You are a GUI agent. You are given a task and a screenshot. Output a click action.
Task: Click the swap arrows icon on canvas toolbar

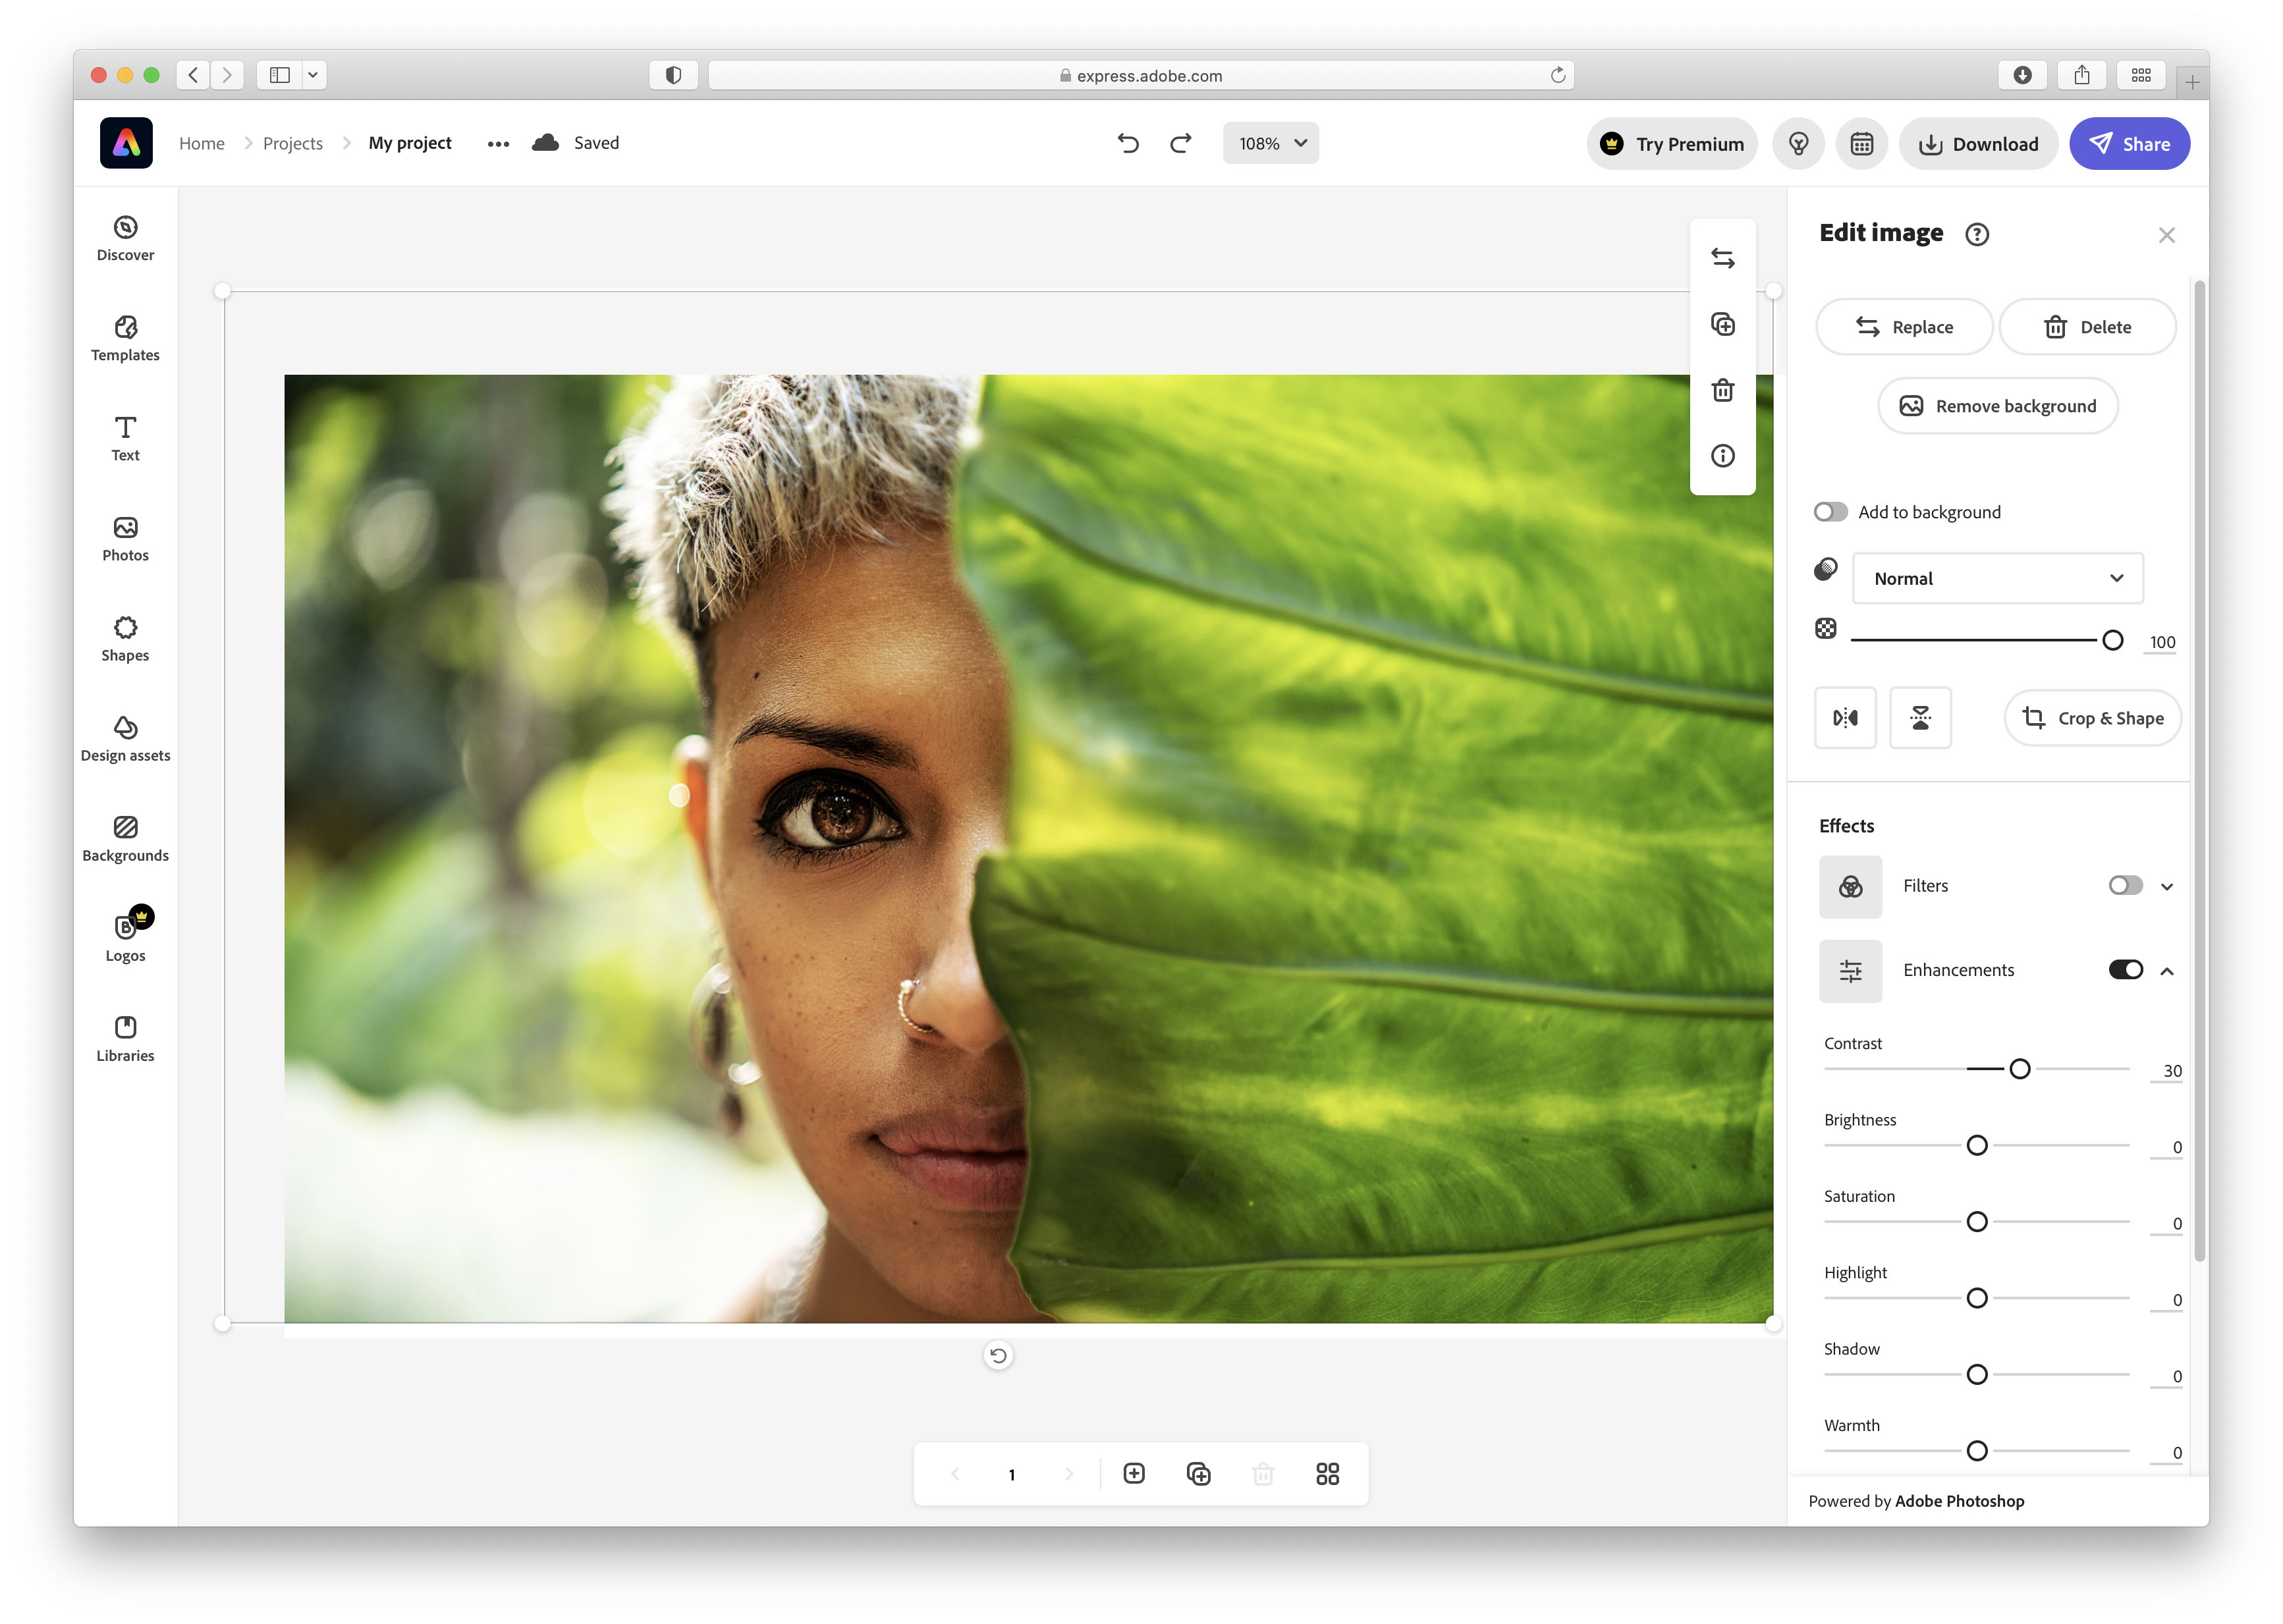(1722, 259)
